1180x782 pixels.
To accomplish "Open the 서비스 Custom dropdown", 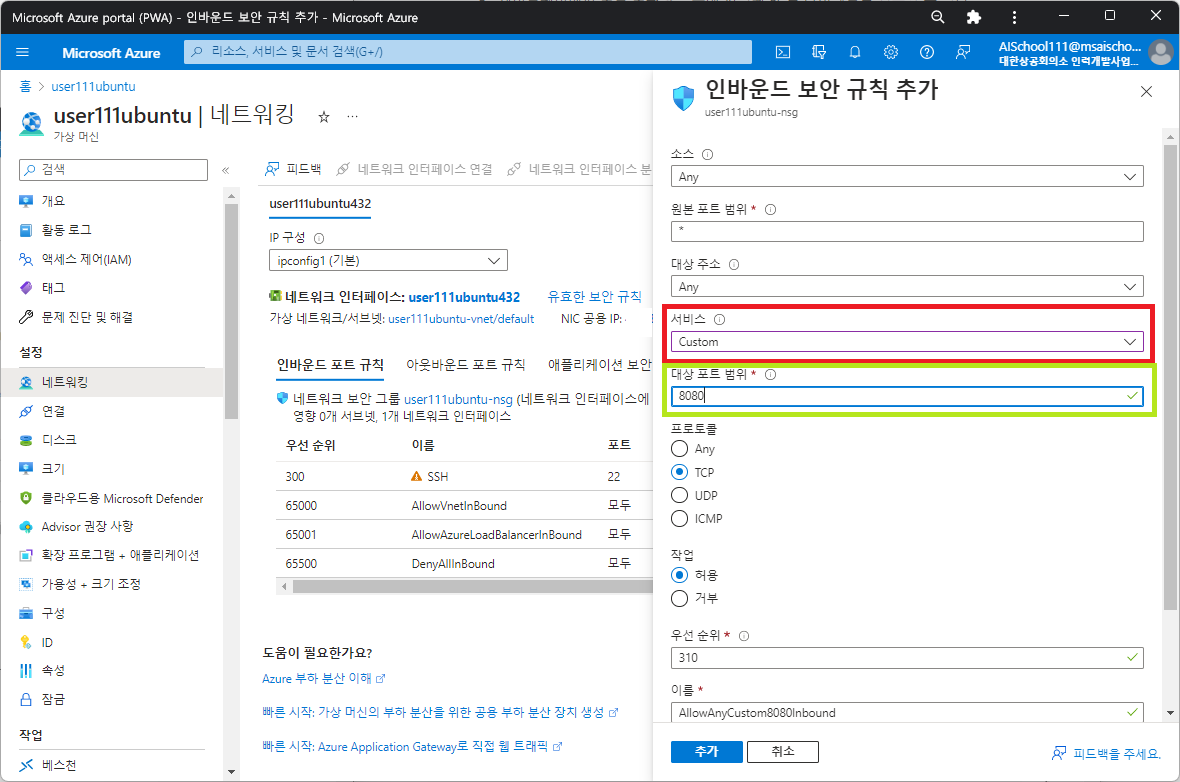I will 907,342.
